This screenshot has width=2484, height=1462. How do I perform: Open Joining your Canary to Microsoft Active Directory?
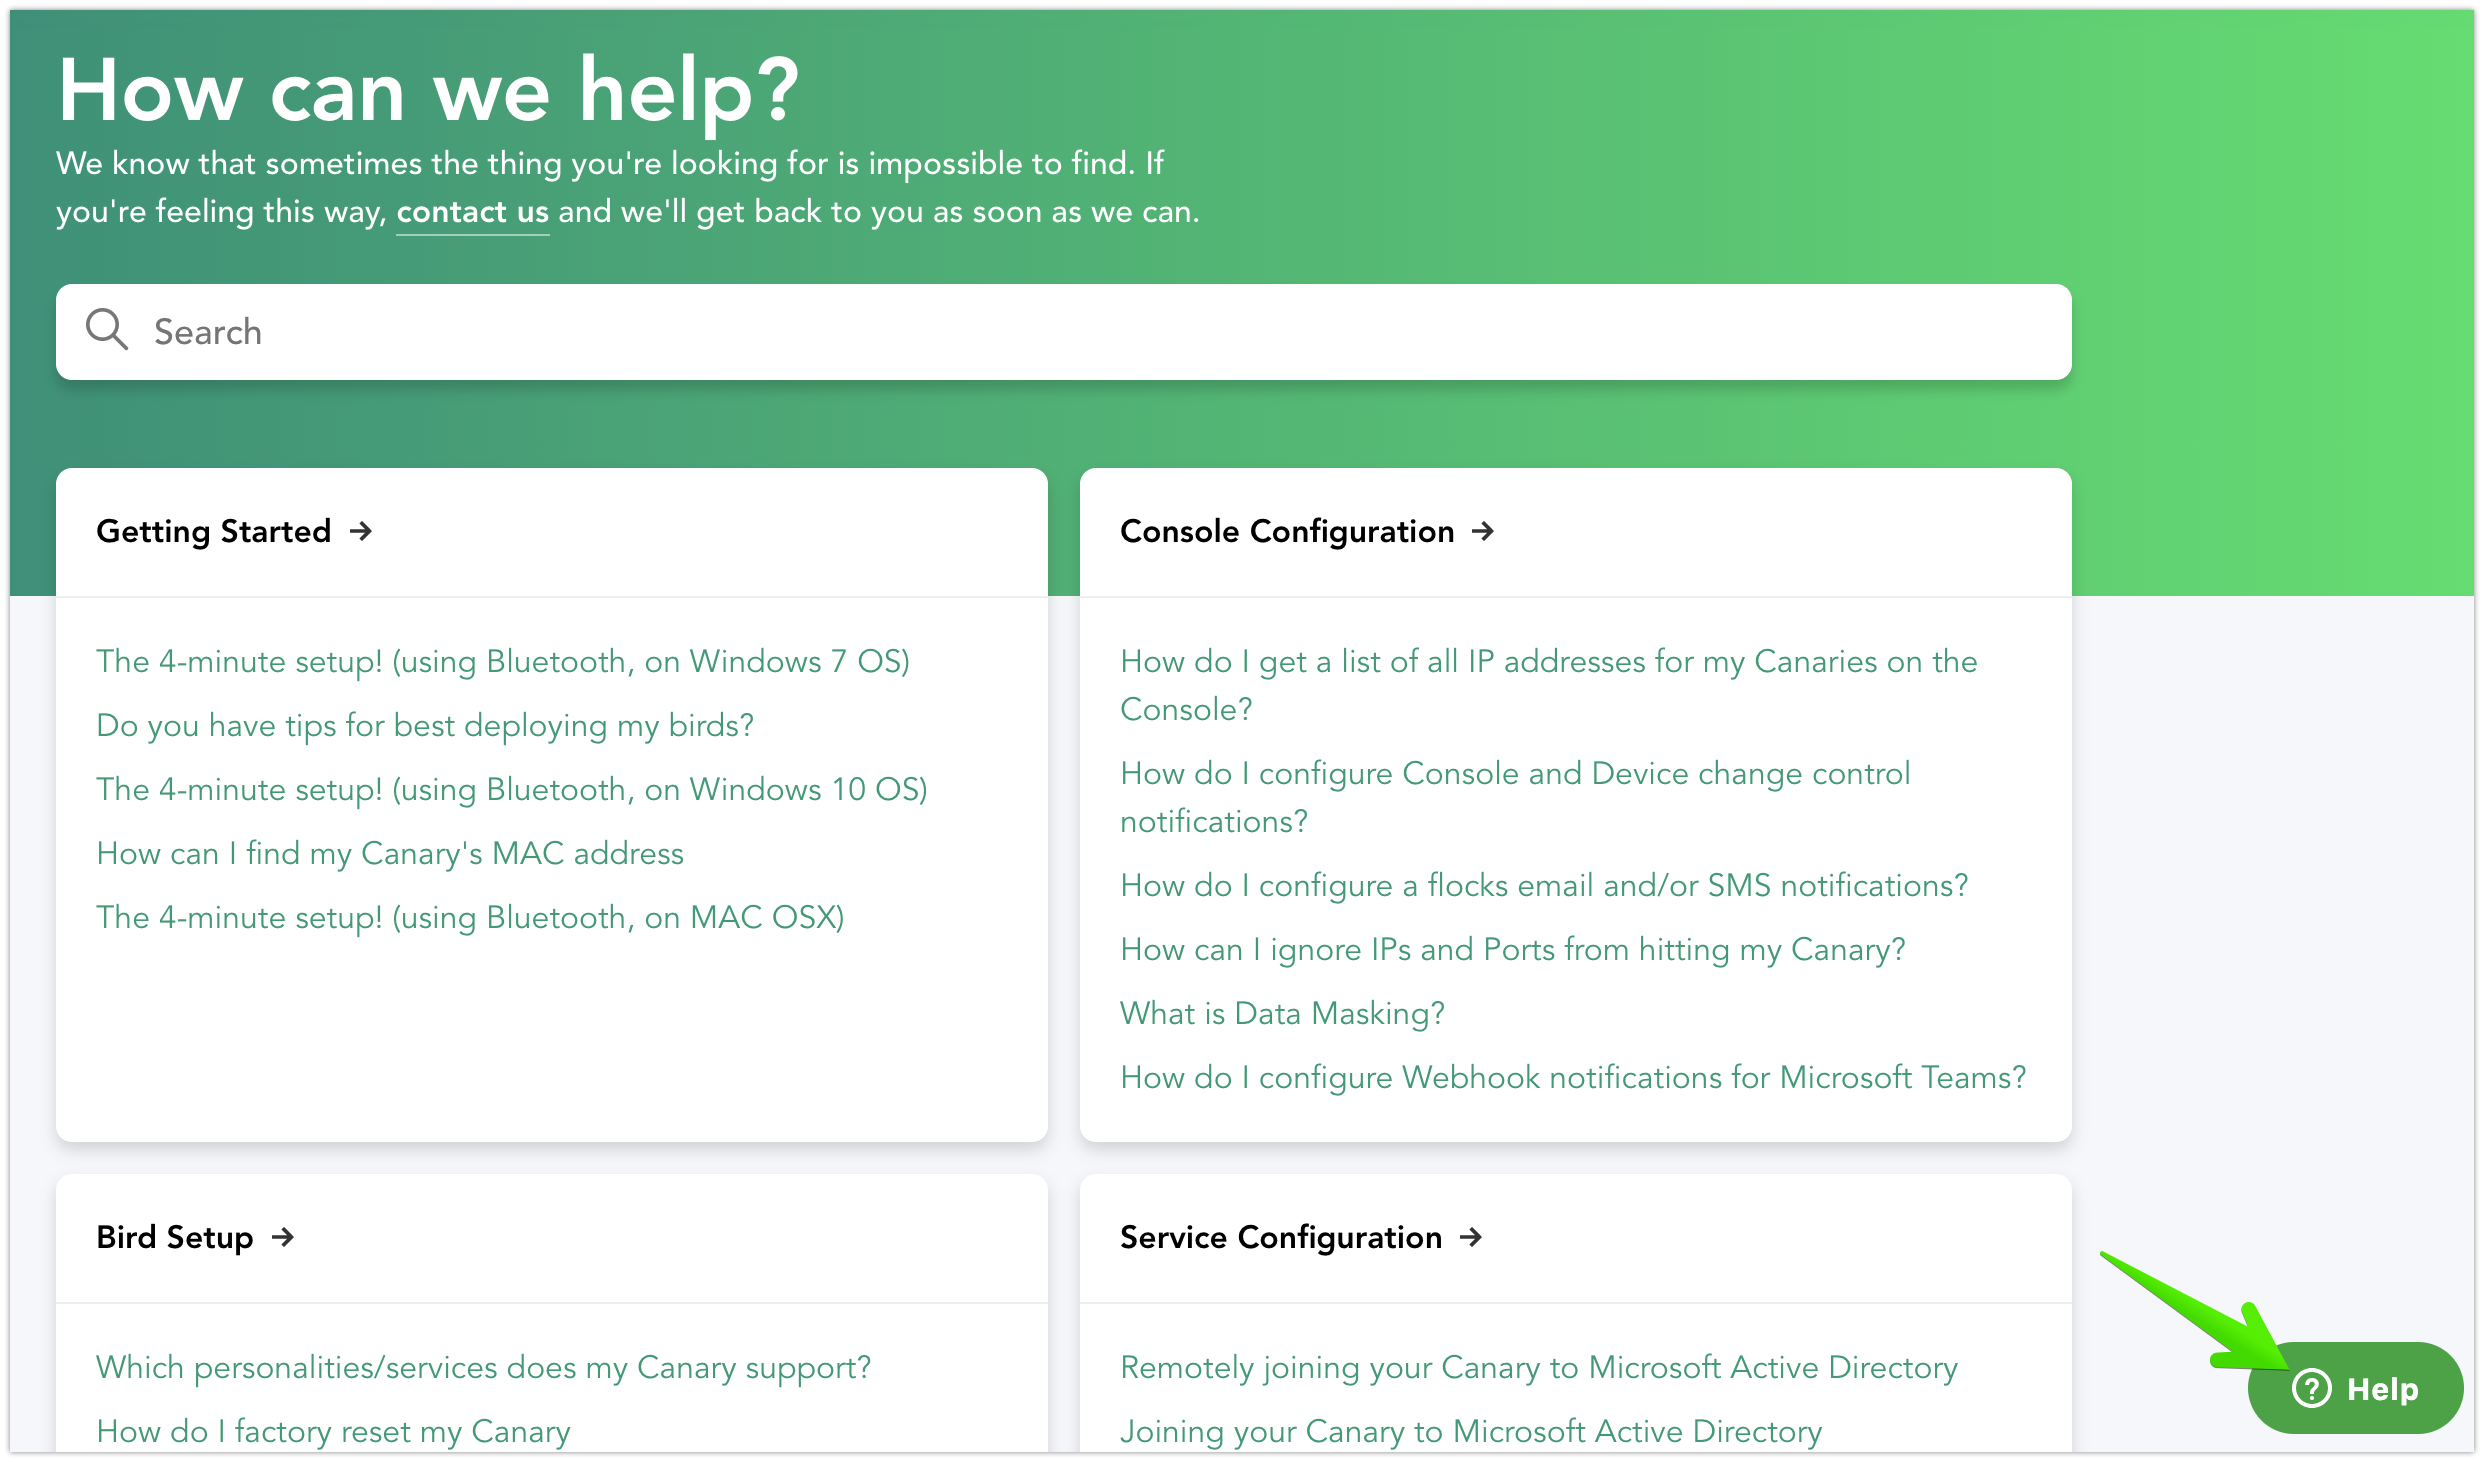point(1471,1431)
